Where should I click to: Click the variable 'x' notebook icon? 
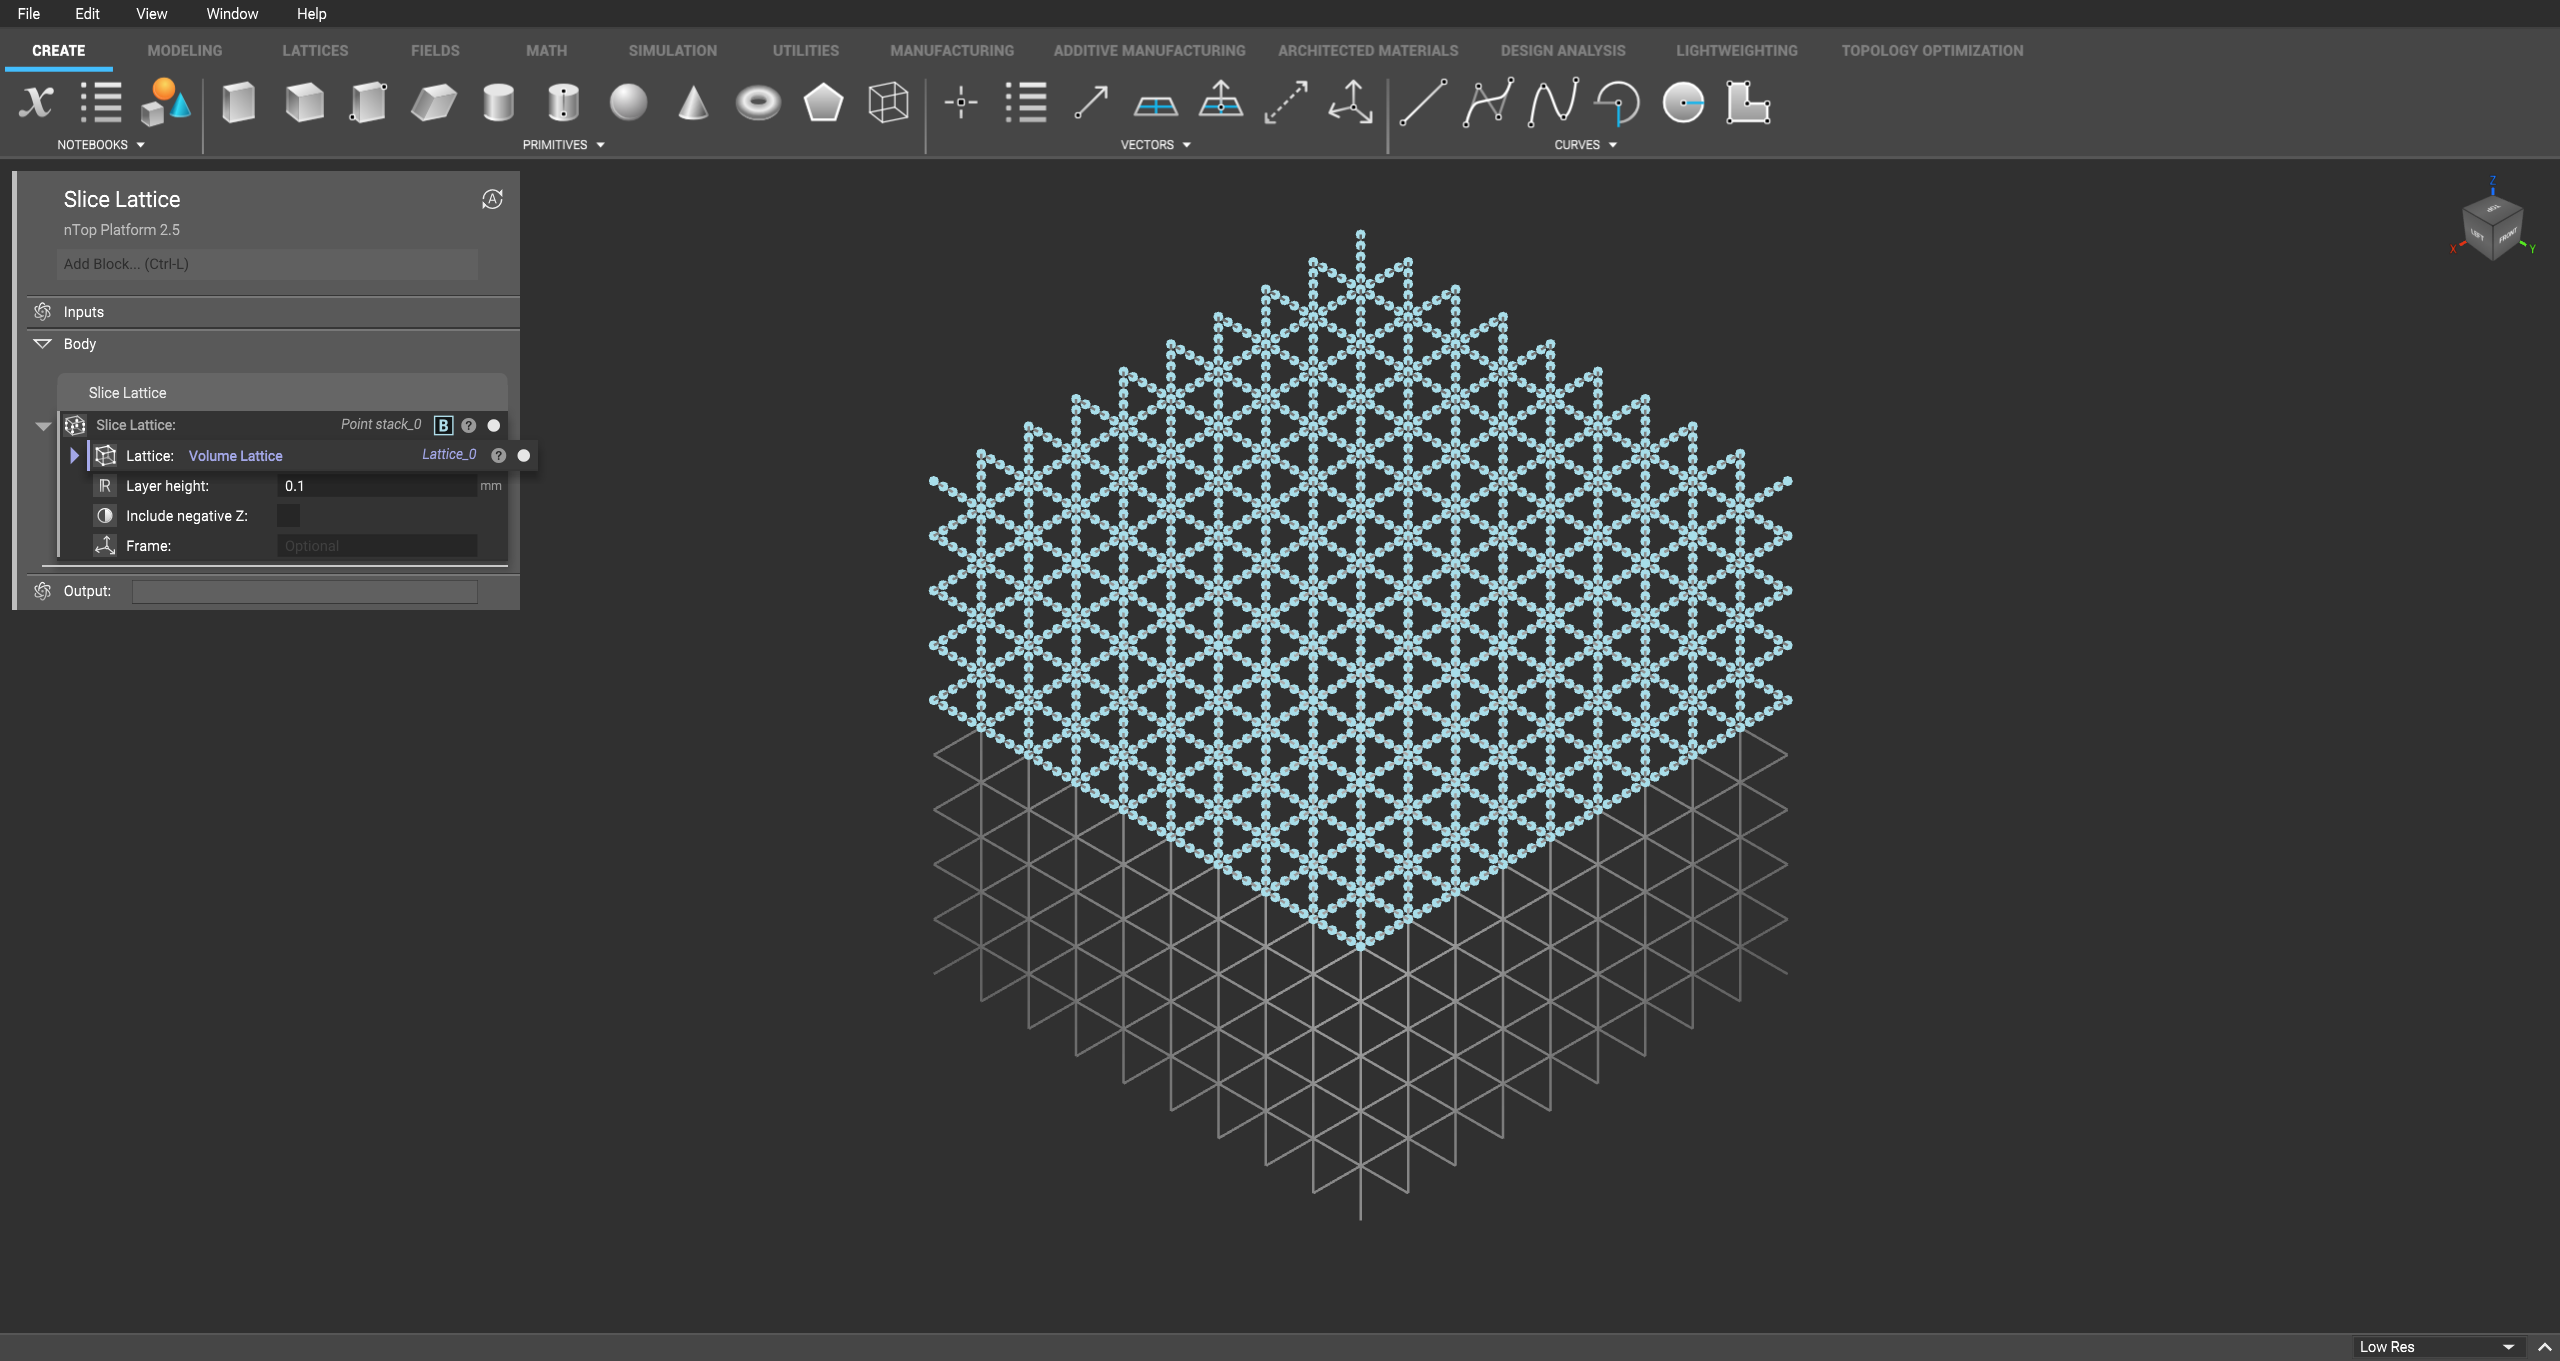(x=36, y=102)
